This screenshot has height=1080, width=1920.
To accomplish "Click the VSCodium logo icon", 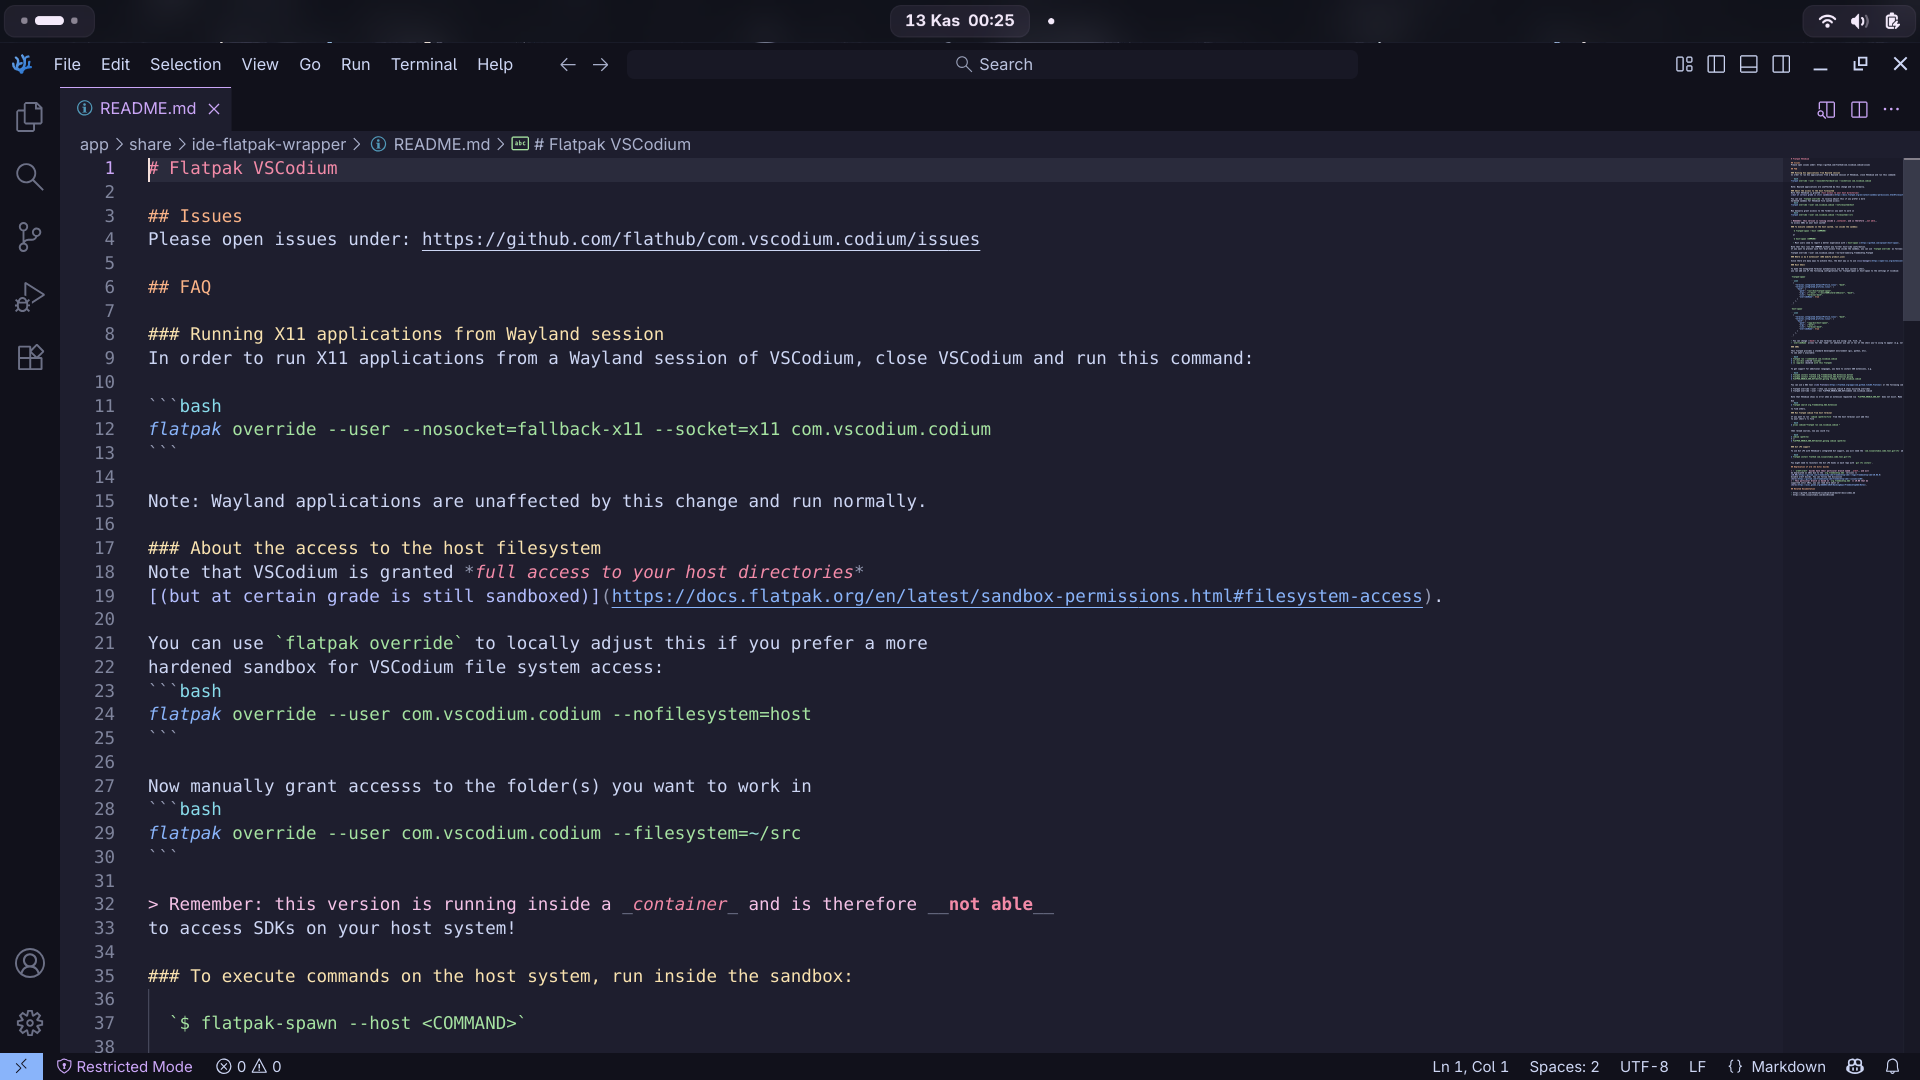I will [x=22, y=64].
